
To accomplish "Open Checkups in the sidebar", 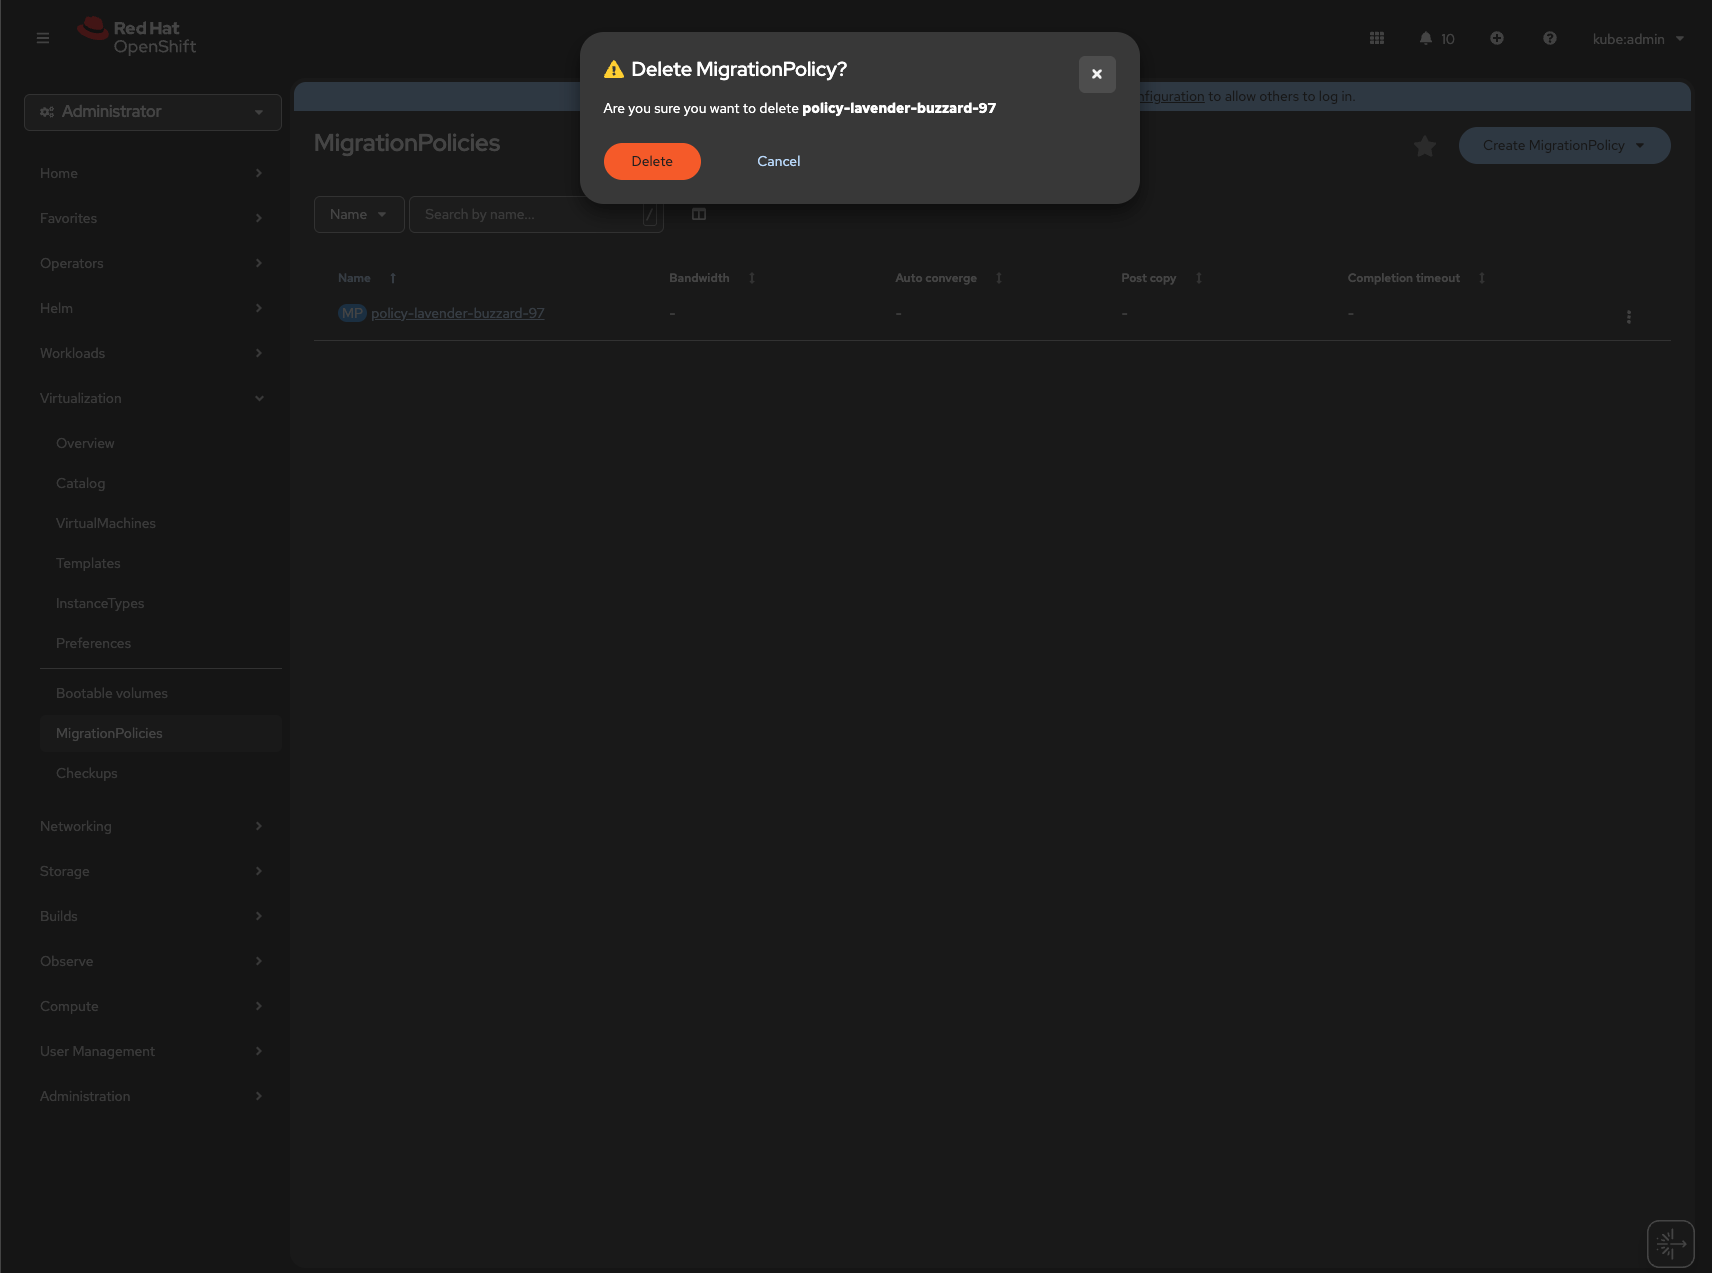I will coord(87,773).
